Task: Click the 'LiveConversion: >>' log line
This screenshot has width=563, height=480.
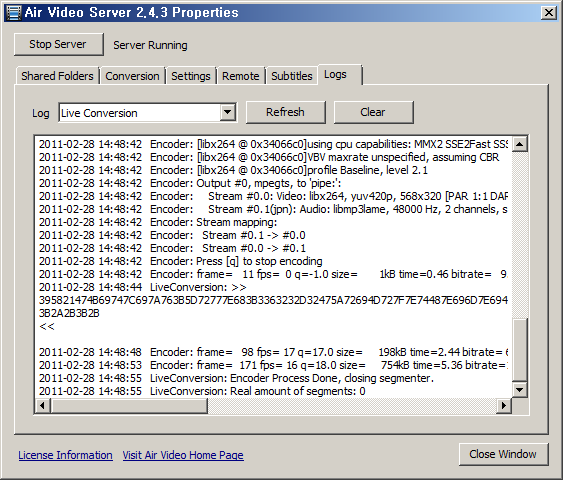Action: click(143, 287)
